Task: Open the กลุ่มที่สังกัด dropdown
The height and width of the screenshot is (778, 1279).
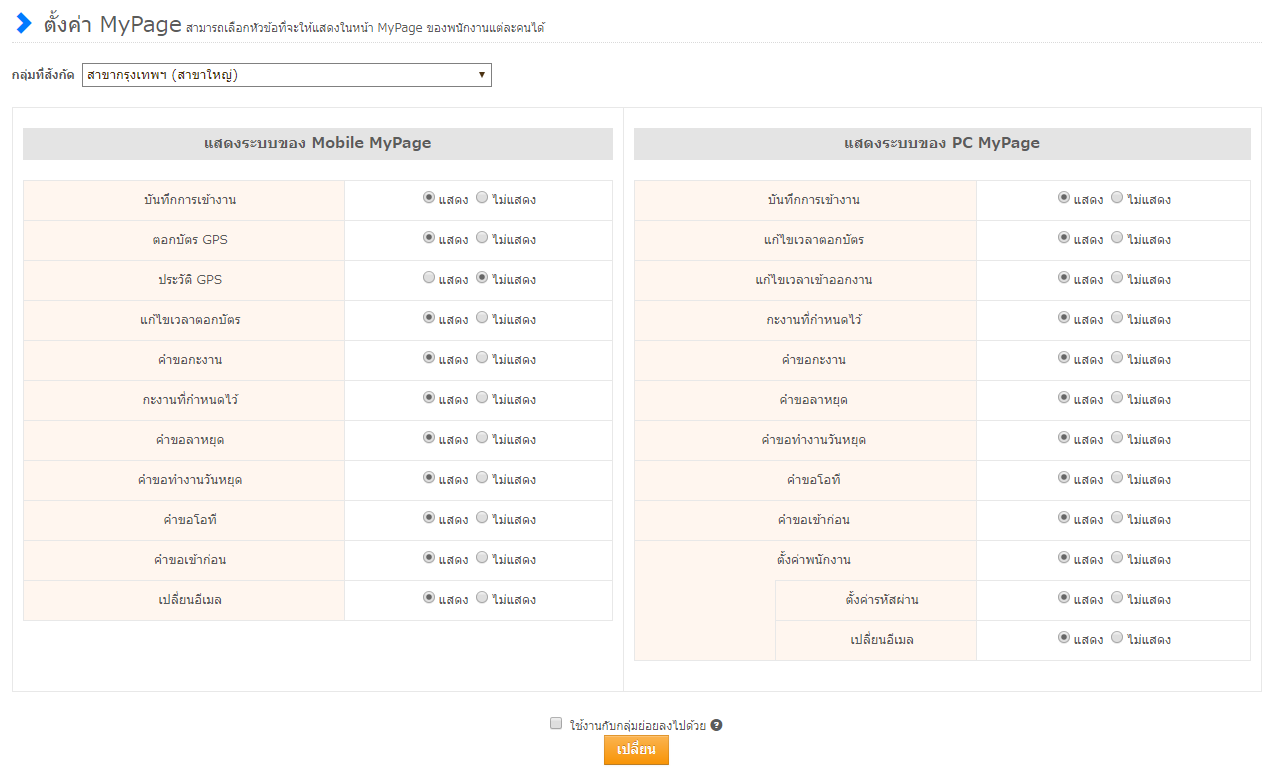Action: pyautogui.click(x=287, y=75)
